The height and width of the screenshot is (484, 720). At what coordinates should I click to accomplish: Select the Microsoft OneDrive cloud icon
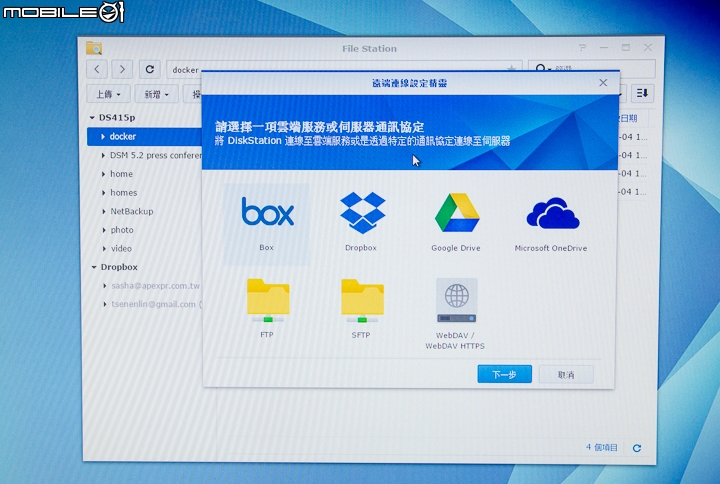(553, 213)
